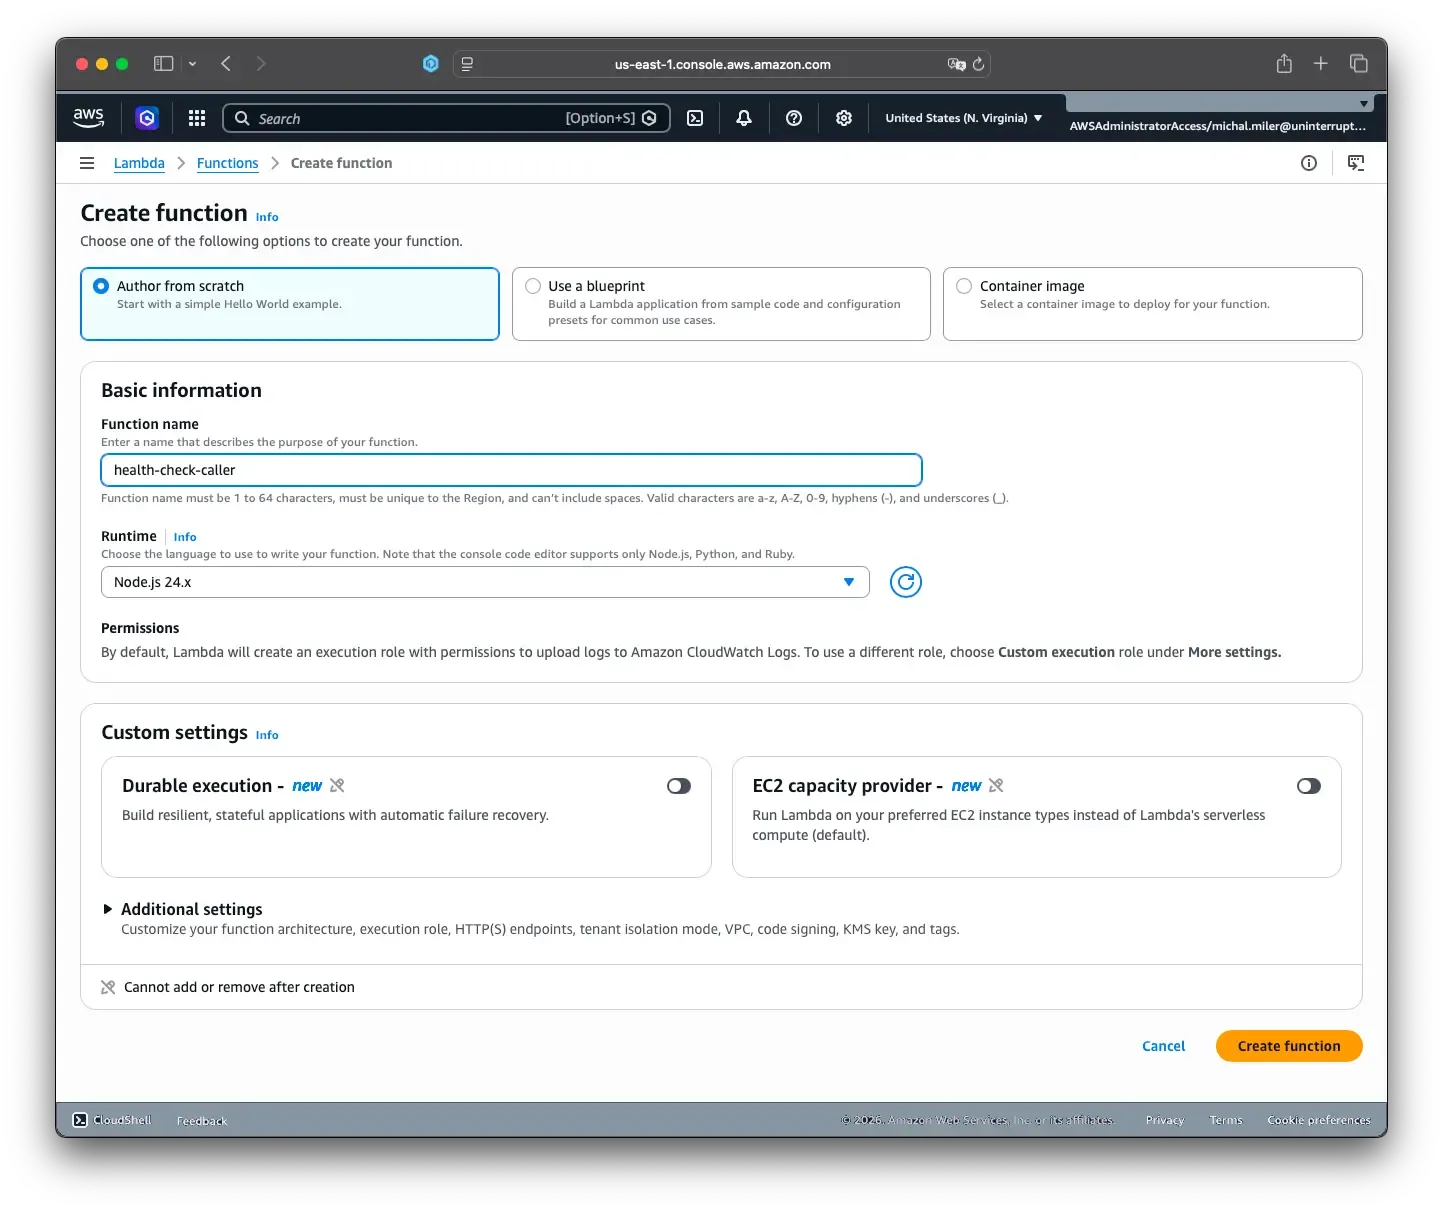Click the AWS Search box
Image resolution: width=1443 pixels, height=1211 pixels.
446,118
